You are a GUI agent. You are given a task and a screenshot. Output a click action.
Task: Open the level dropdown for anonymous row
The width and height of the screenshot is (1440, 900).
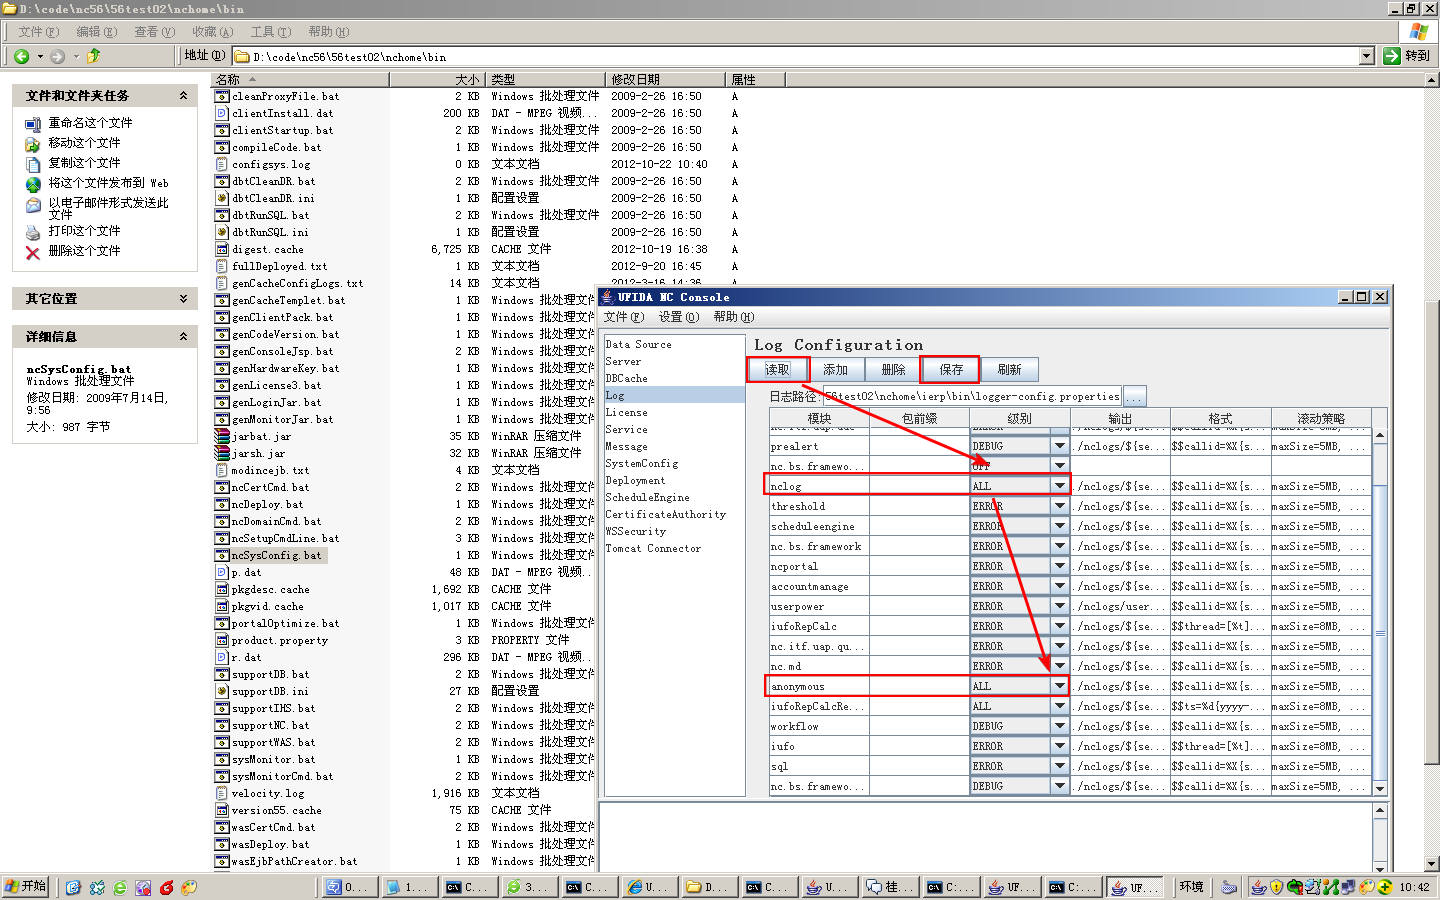tap(1059, 686)
